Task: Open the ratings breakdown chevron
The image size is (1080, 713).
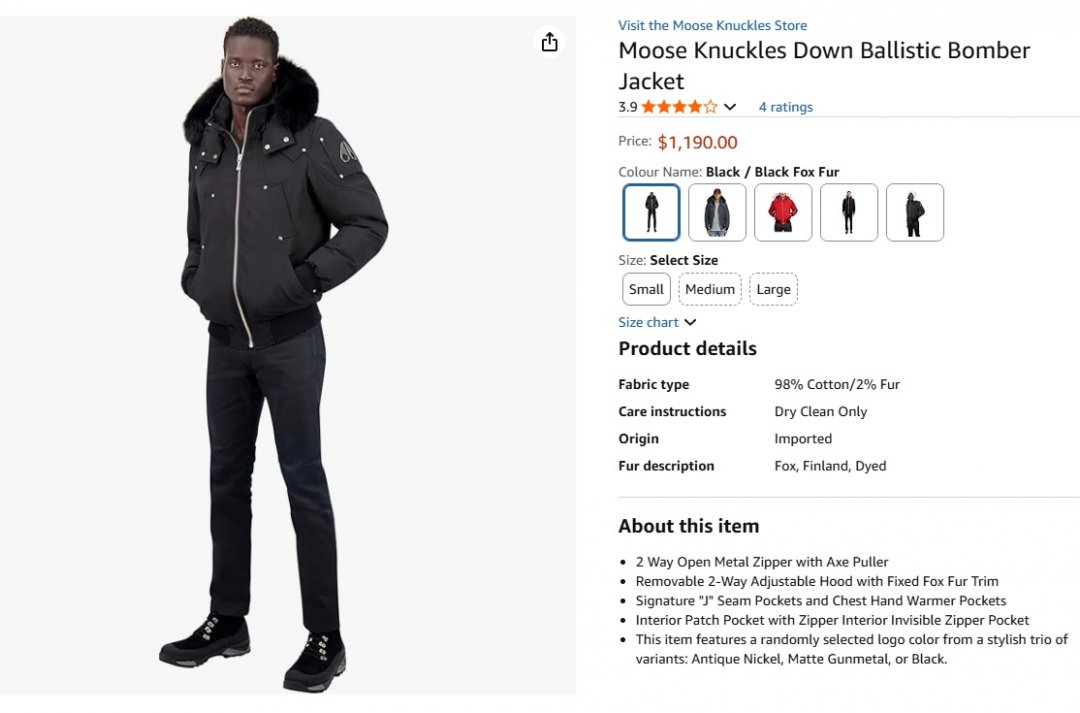Action: point(730,107)
